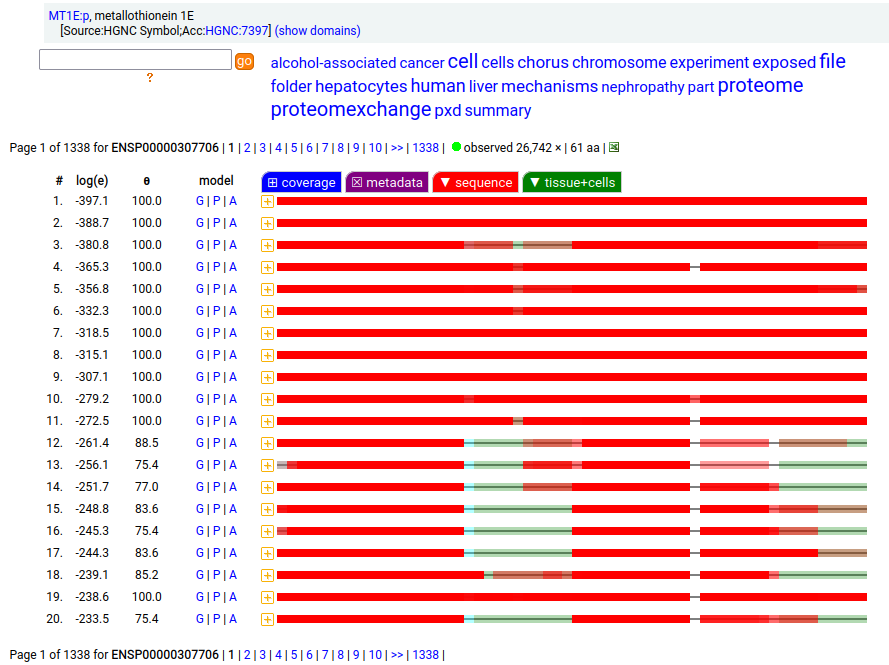Go to page 10 in top pagination
889x665 pixels.
(375, 148)
